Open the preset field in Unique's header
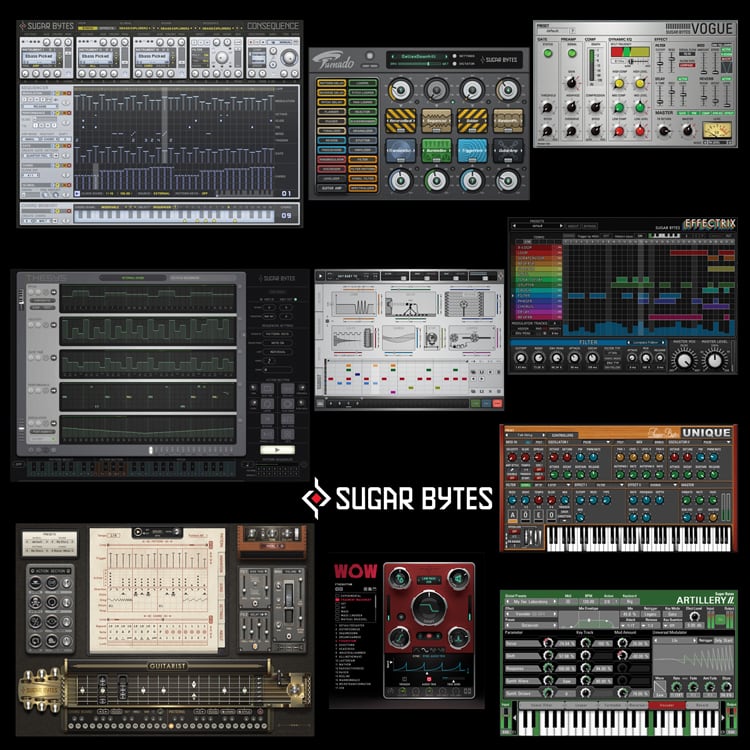The height and width of the screenshot is (750, 750). [x=525, y=435]
